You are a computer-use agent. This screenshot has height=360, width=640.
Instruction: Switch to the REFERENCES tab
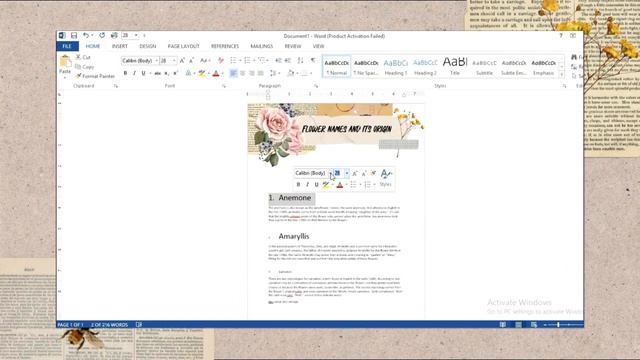tap(225, 46)
